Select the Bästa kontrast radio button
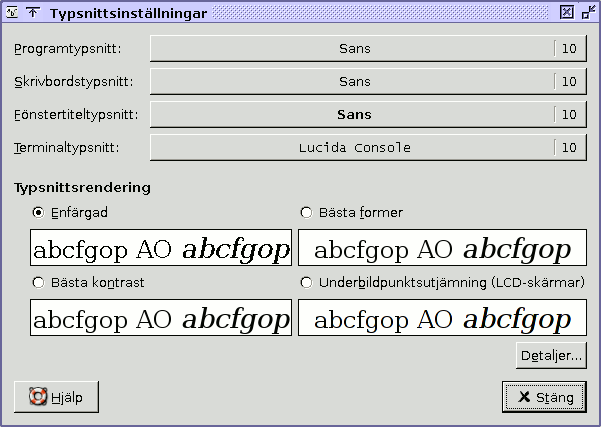This screenshot has width=601, height=427. coord(38,283)
